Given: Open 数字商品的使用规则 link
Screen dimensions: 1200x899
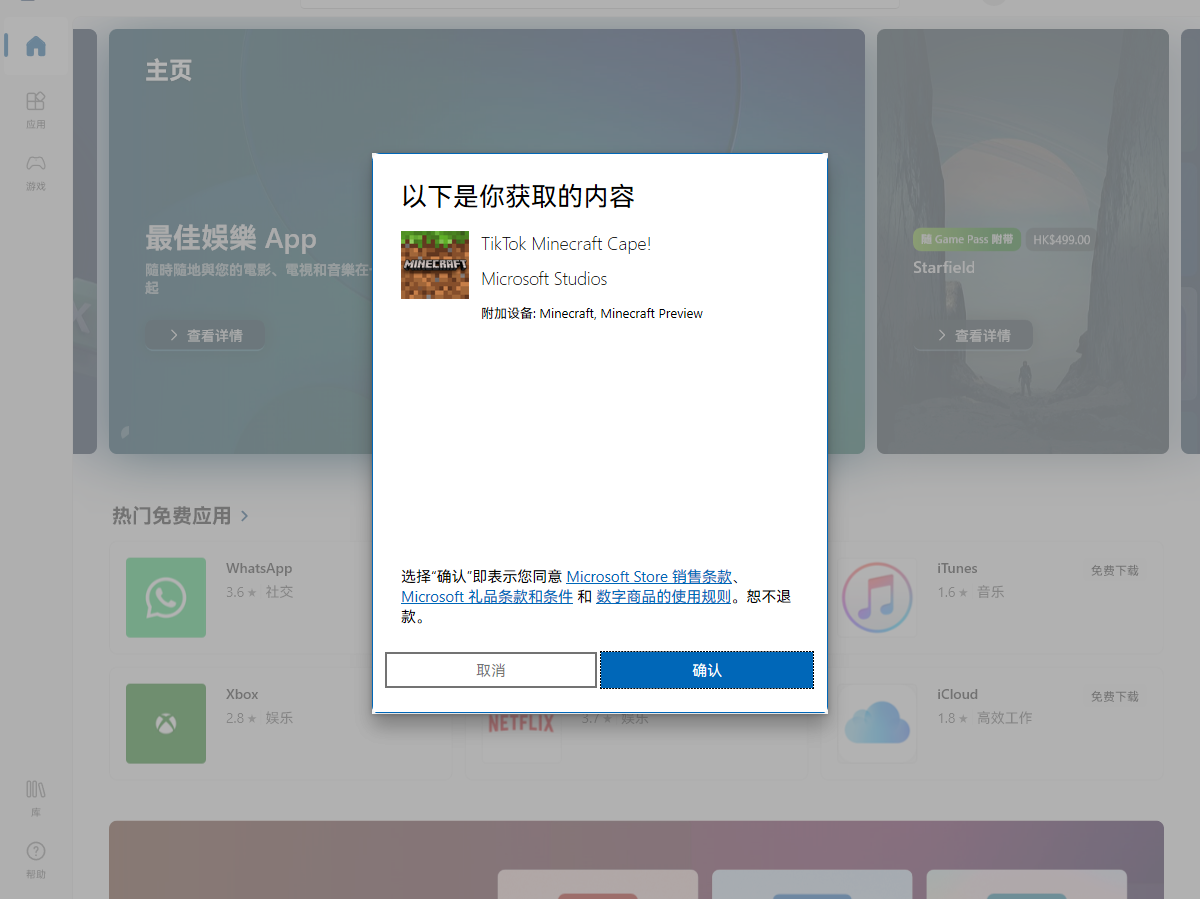Looking at the screenshot, I should [663, 596].
